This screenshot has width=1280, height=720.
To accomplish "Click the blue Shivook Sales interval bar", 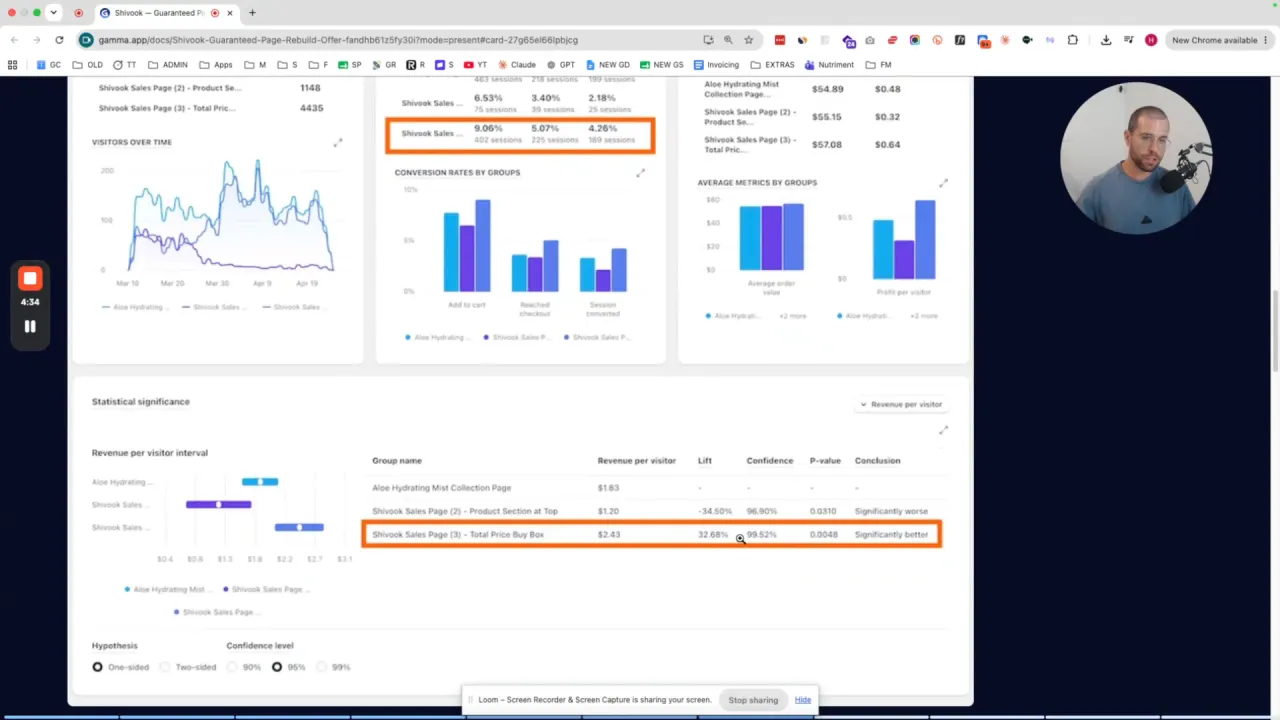I will coord(299,527).
